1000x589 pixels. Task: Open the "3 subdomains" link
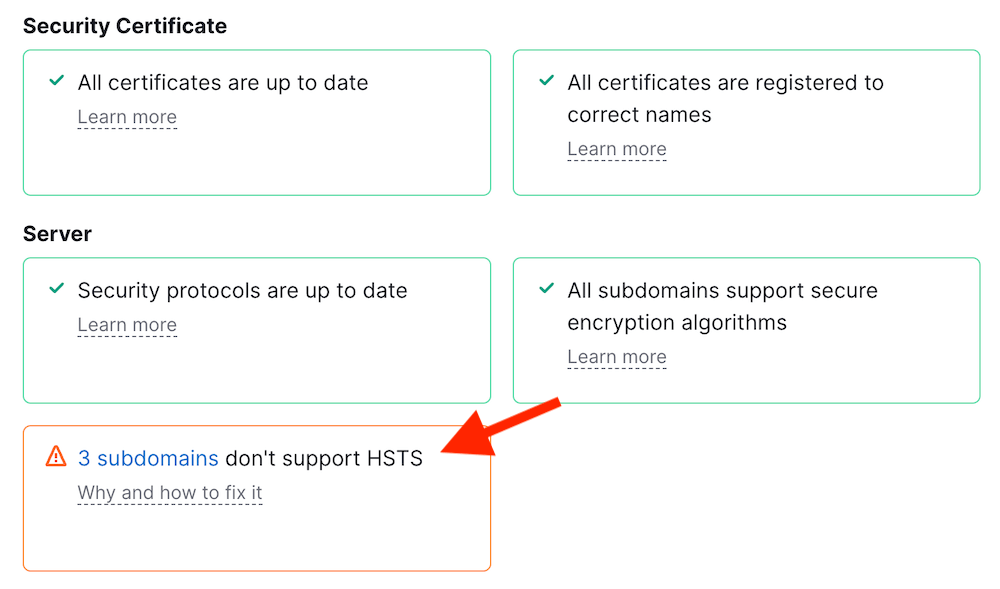(x=148, y=459)
